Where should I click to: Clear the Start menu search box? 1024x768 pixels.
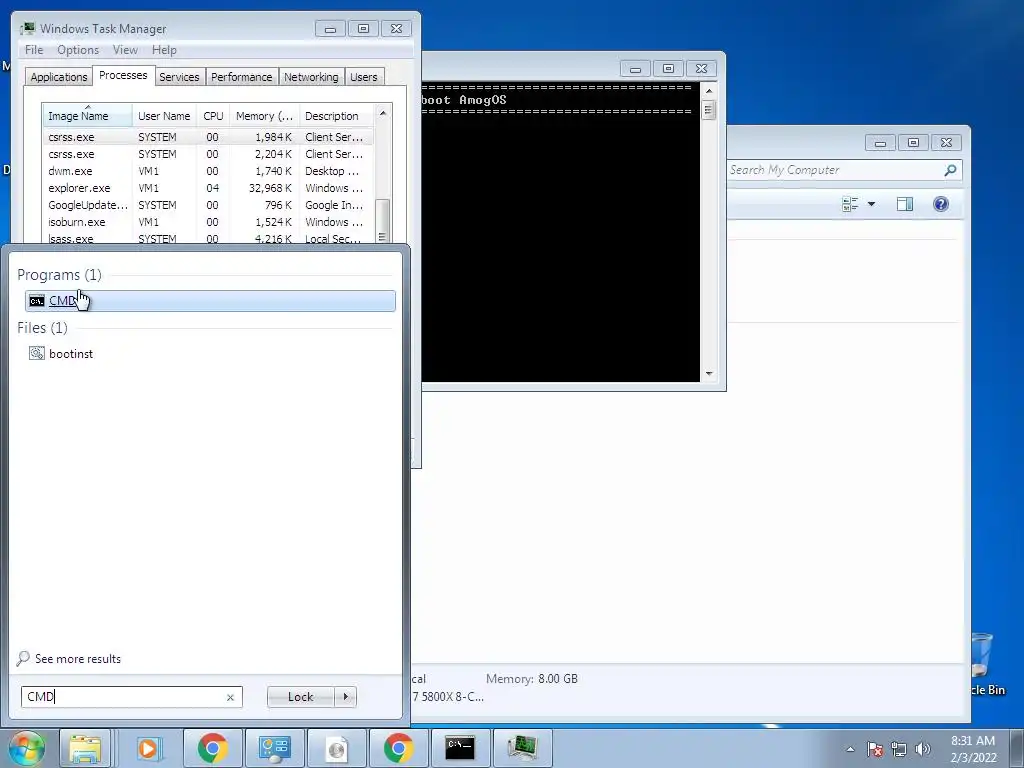pyautogui.click(x=230, y=697)
